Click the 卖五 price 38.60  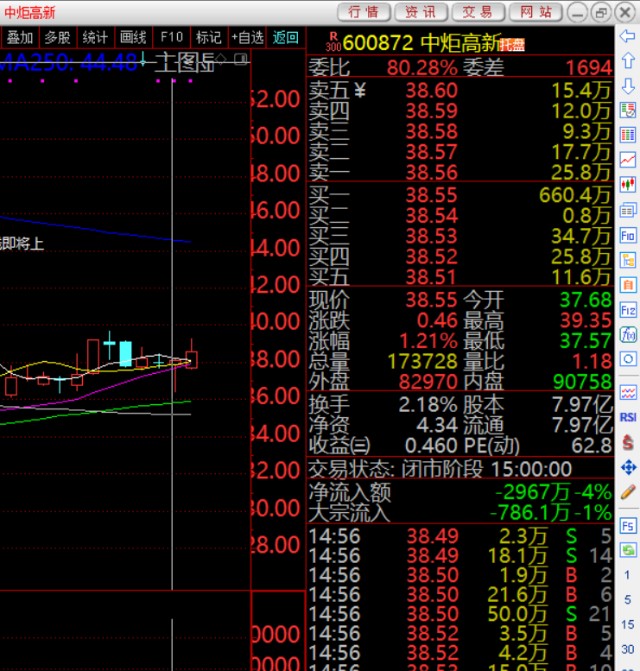[x=431, y=91]
